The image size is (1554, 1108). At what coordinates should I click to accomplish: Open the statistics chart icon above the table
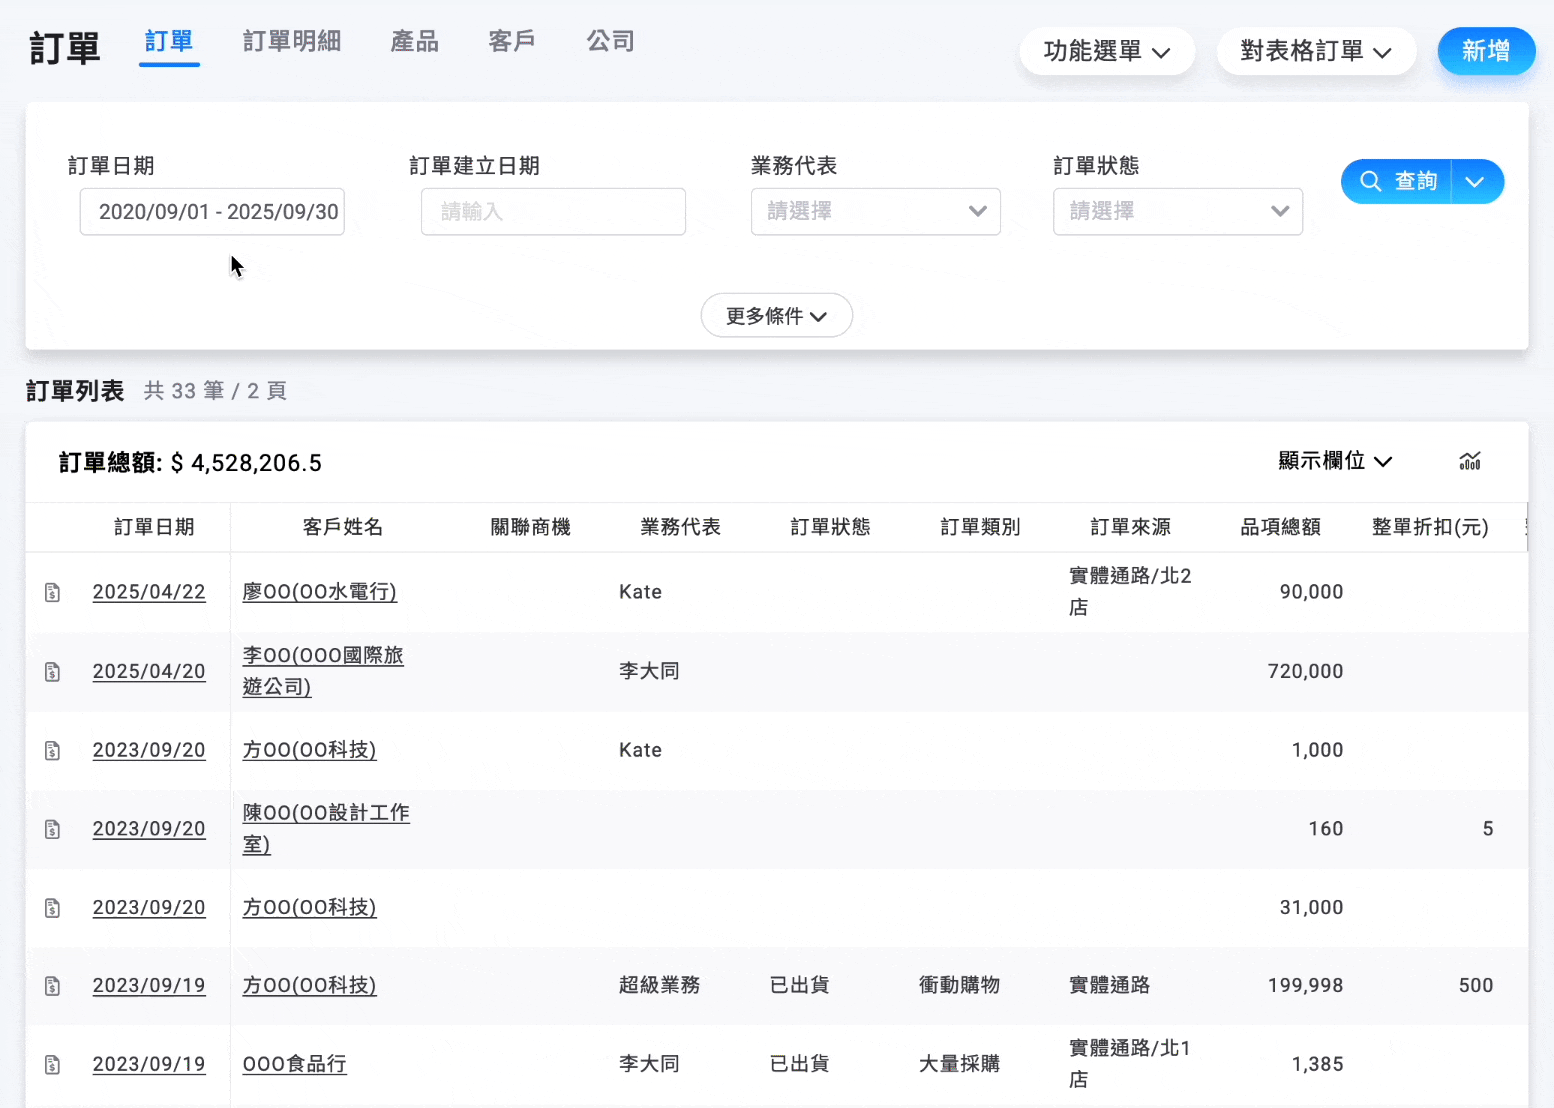click(x=1470, y=461)
